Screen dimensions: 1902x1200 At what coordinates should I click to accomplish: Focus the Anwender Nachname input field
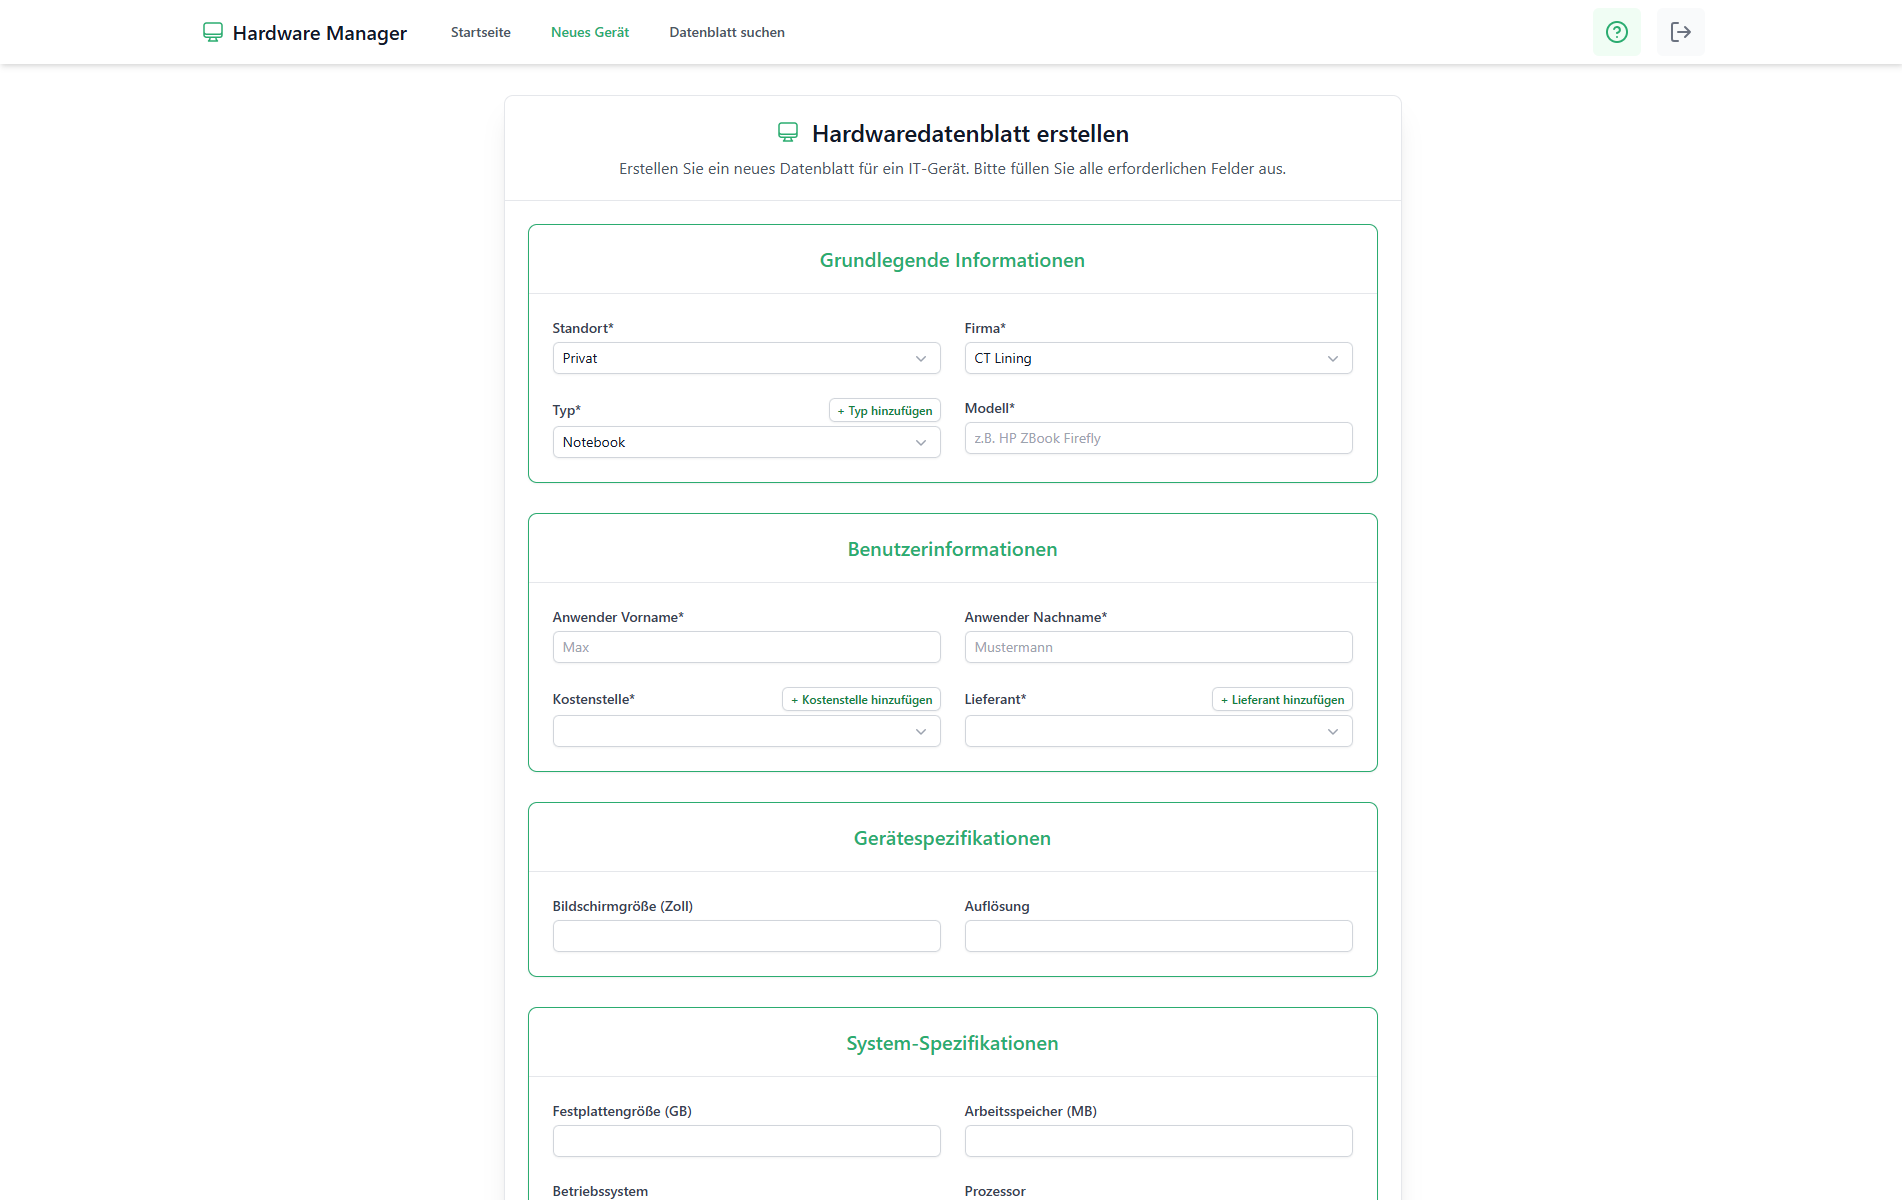pyautogui.click(x=1158, y=647)
